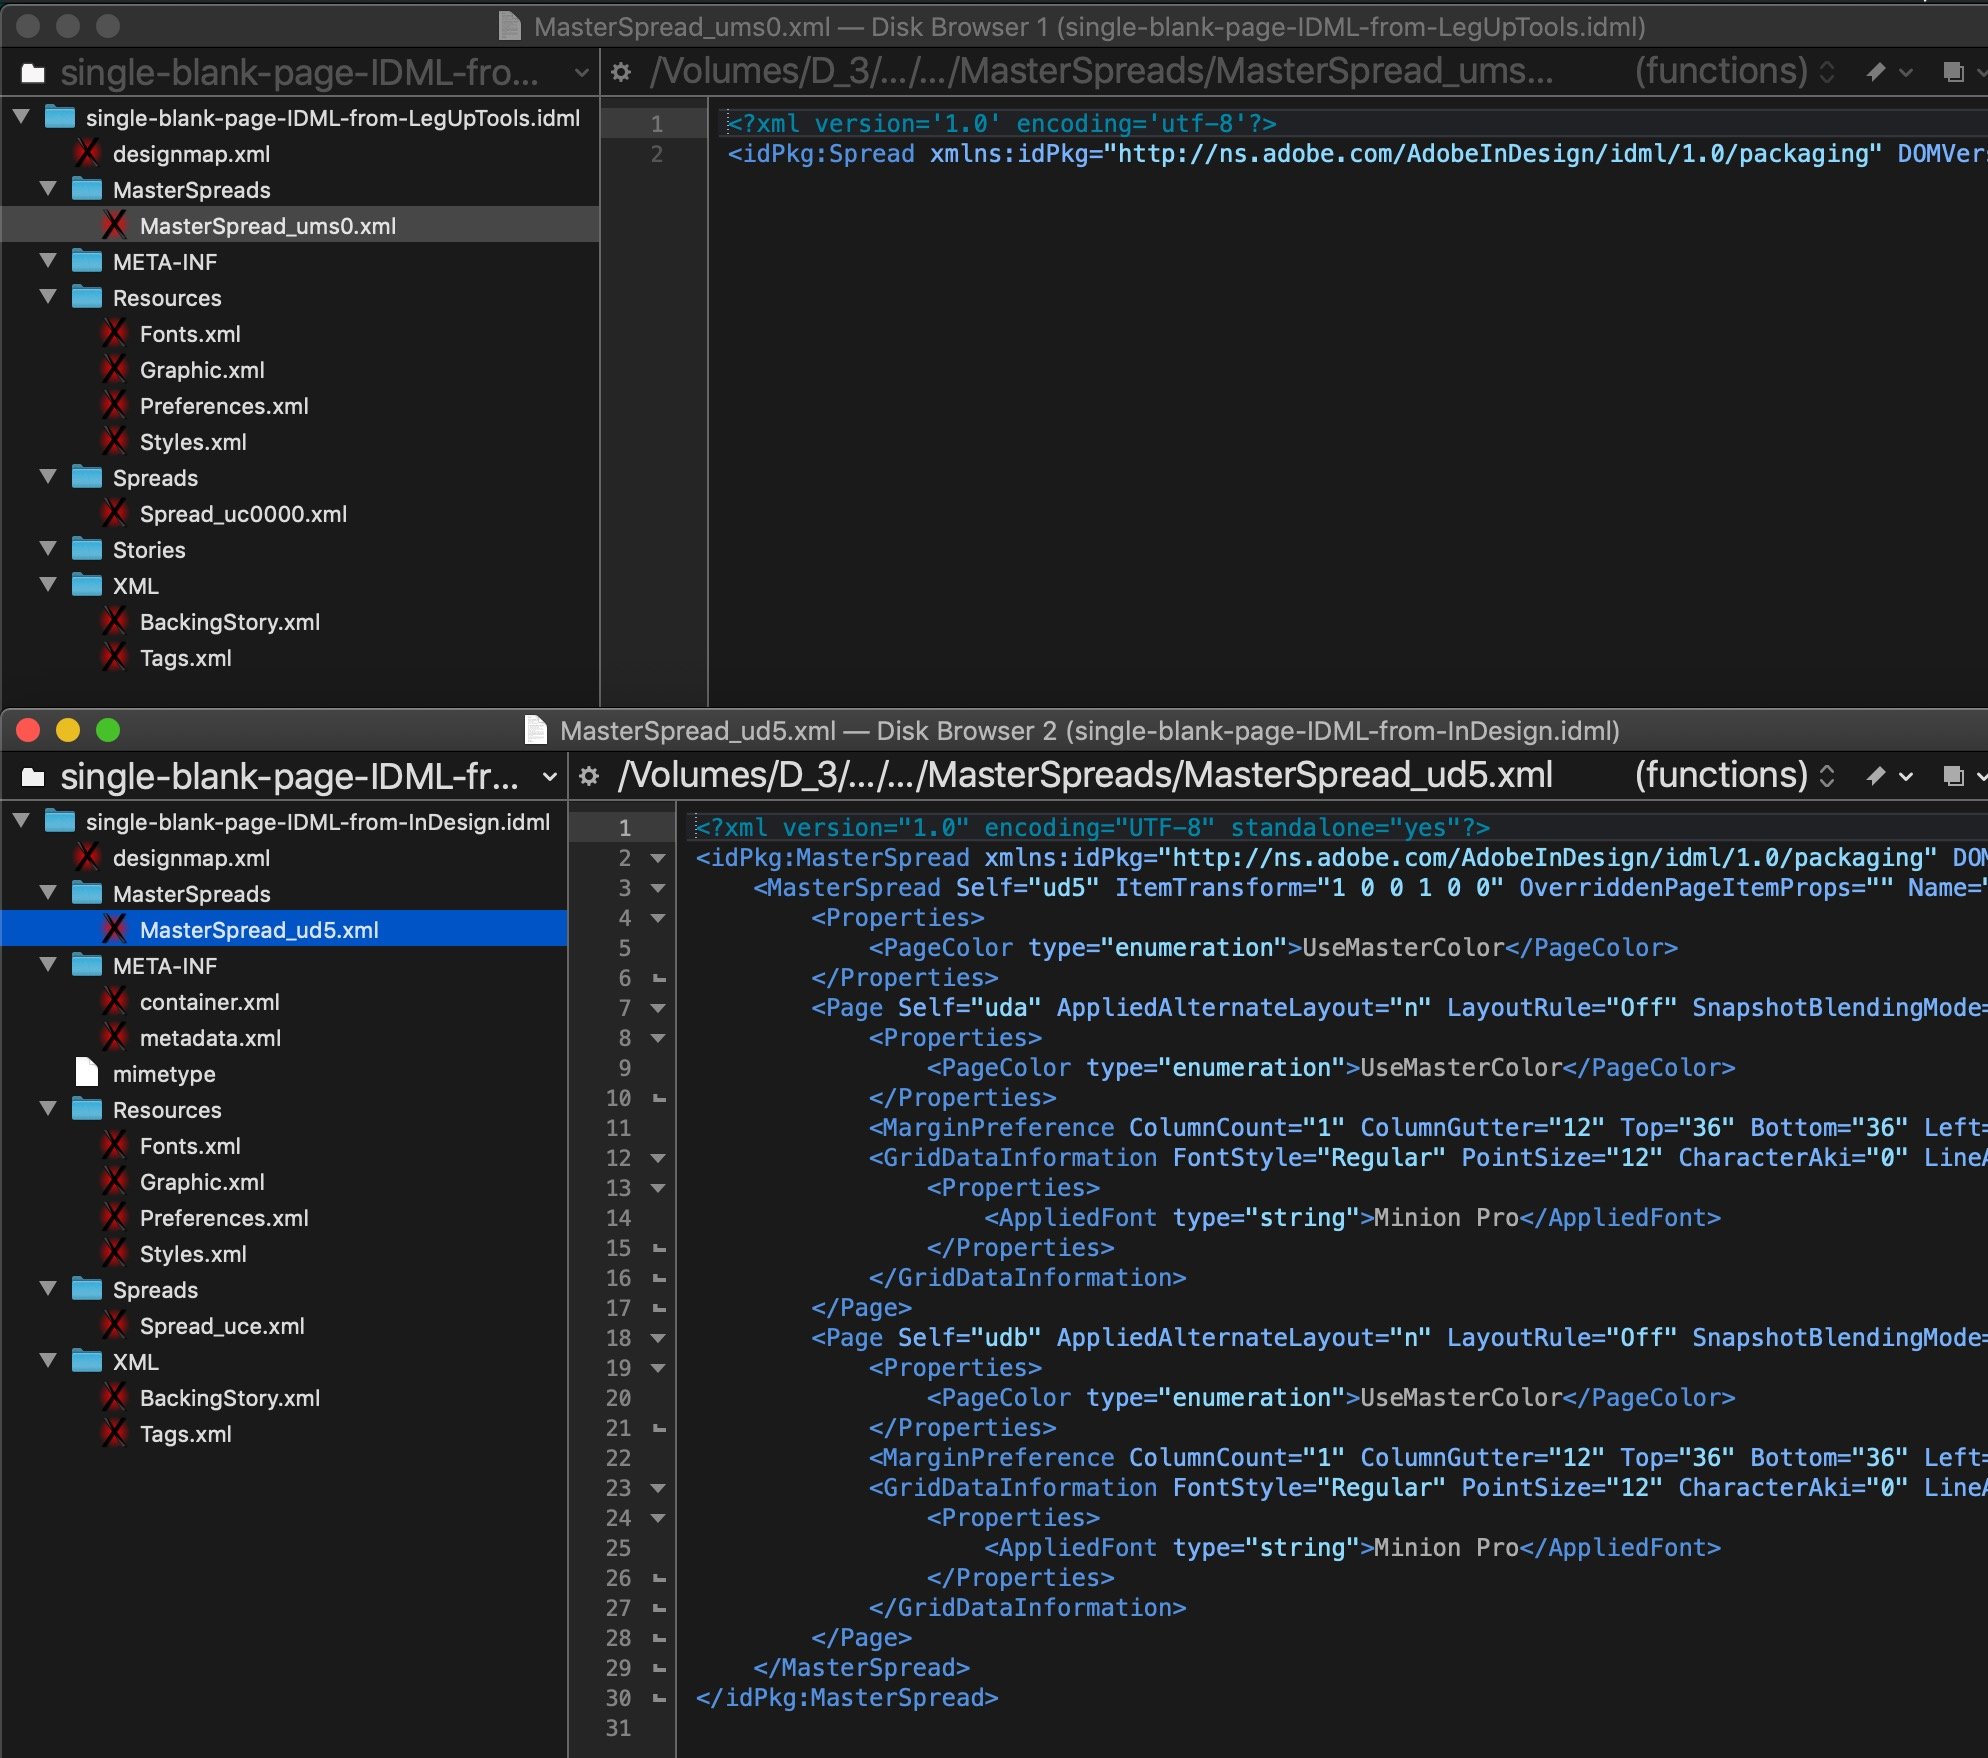Open the gear options icon in top path bar
This screenshot has height=1758, width=1988.
[620, 71]
